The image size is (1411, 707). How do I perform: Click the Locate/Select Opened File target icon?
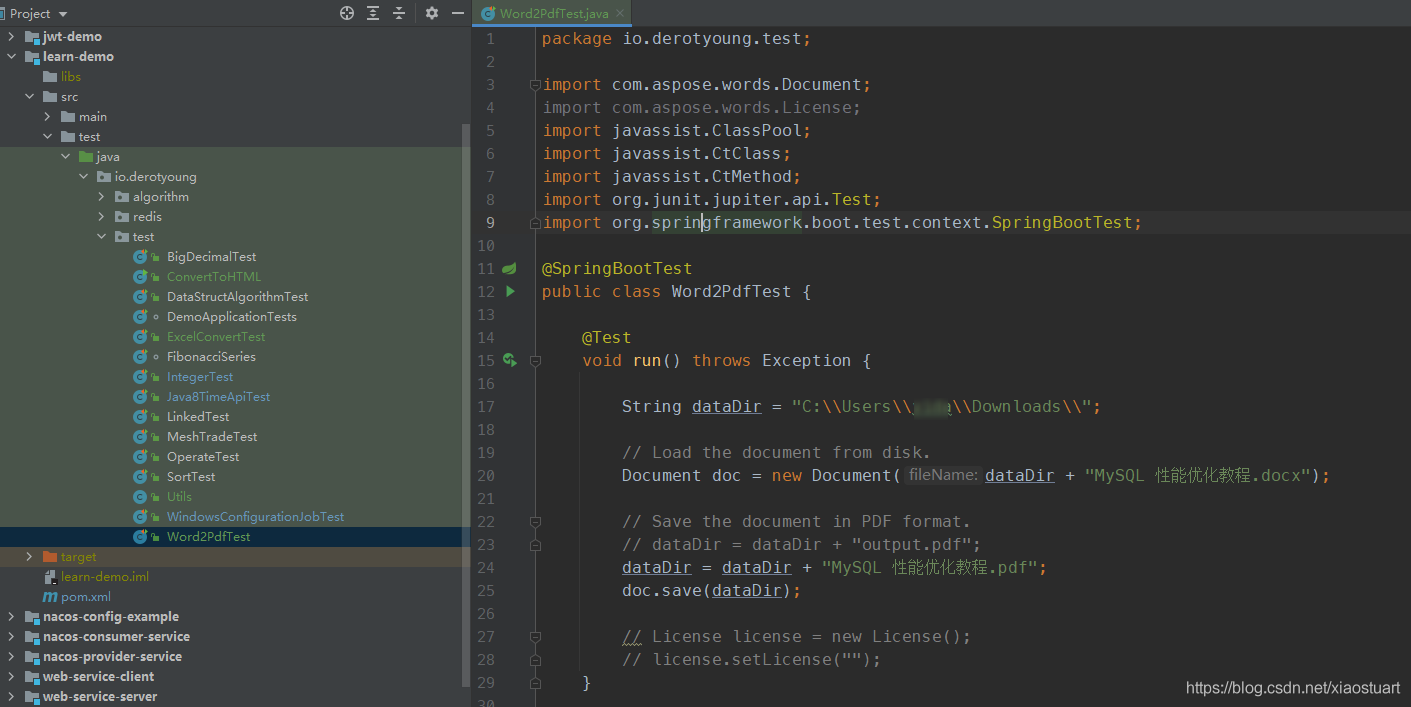pyautogui.click(x=347, y=13)
